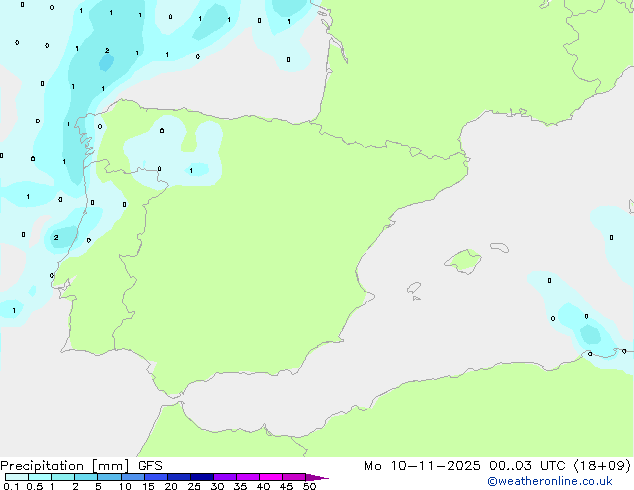The image size is (634, 490).
Task: Click Menorca island outline on the map
Action: pyautogui.click(x=499, y=247)
